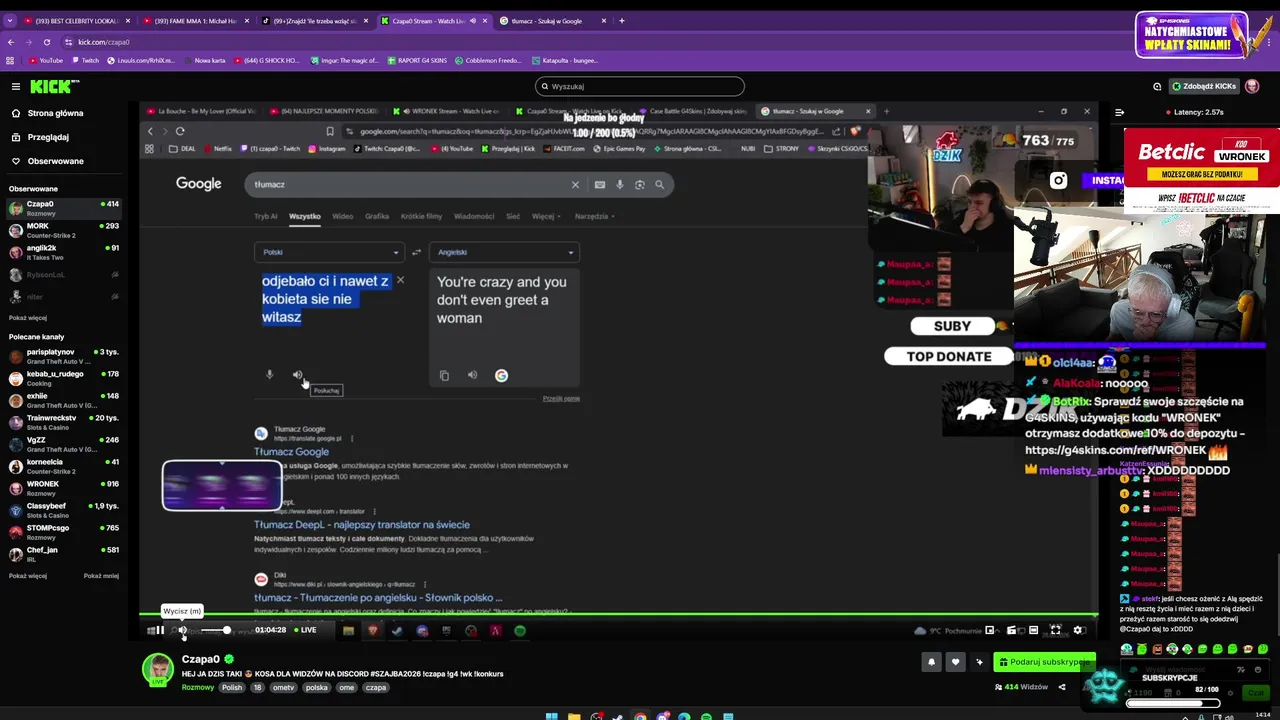Screen dimensions: 1280x720
Task: Click the Zdobądź KICKs button
Action: (1203, 86)
